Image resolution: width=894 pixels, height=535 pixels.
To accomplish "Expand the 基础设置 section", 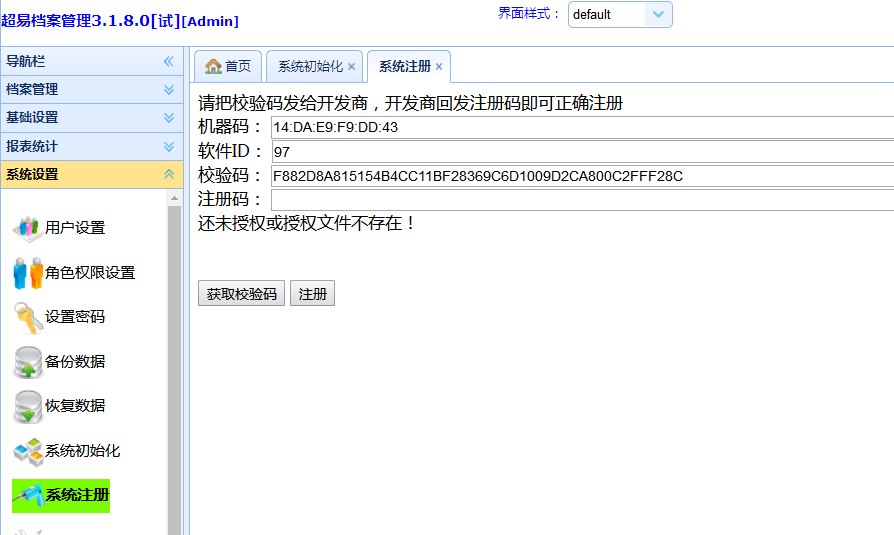I will click(169, 117).
